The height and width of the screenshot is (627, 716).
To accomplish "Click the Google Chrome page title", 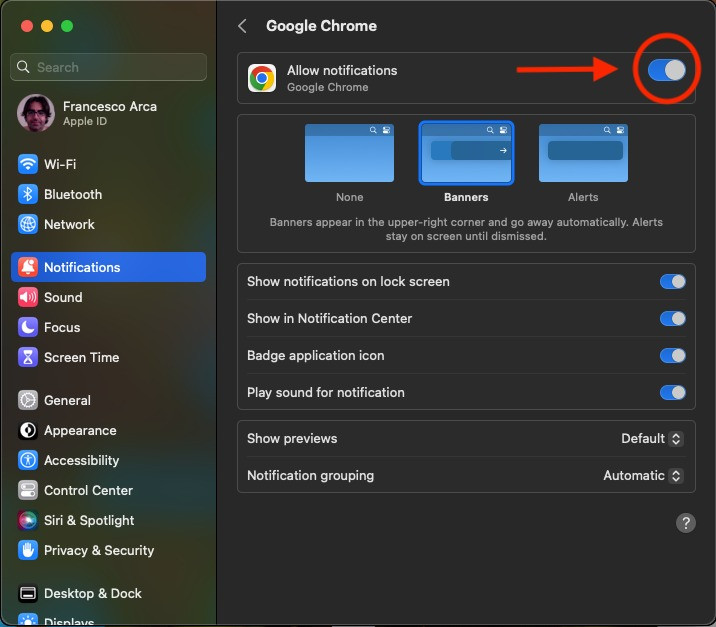I will pyautogui.click(x=321, y=26).
